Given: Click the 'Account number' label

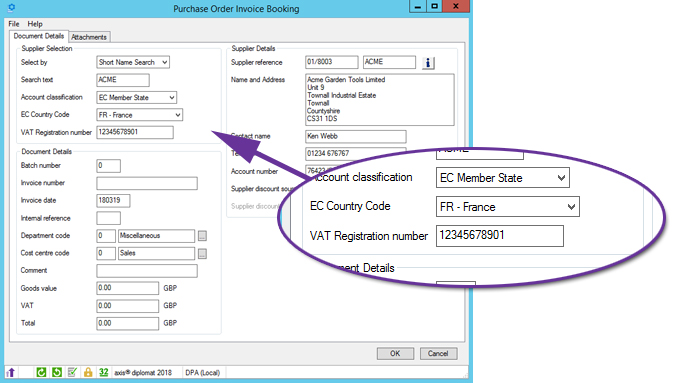Looking at the screenshot, I should 254,172.
